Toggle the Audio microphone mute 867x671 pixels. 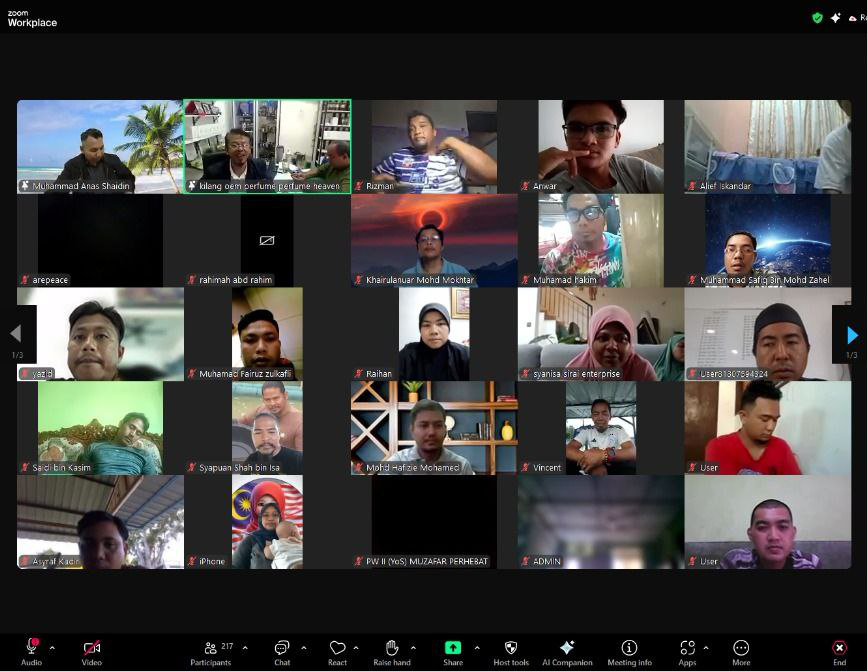tap(32, 649)
